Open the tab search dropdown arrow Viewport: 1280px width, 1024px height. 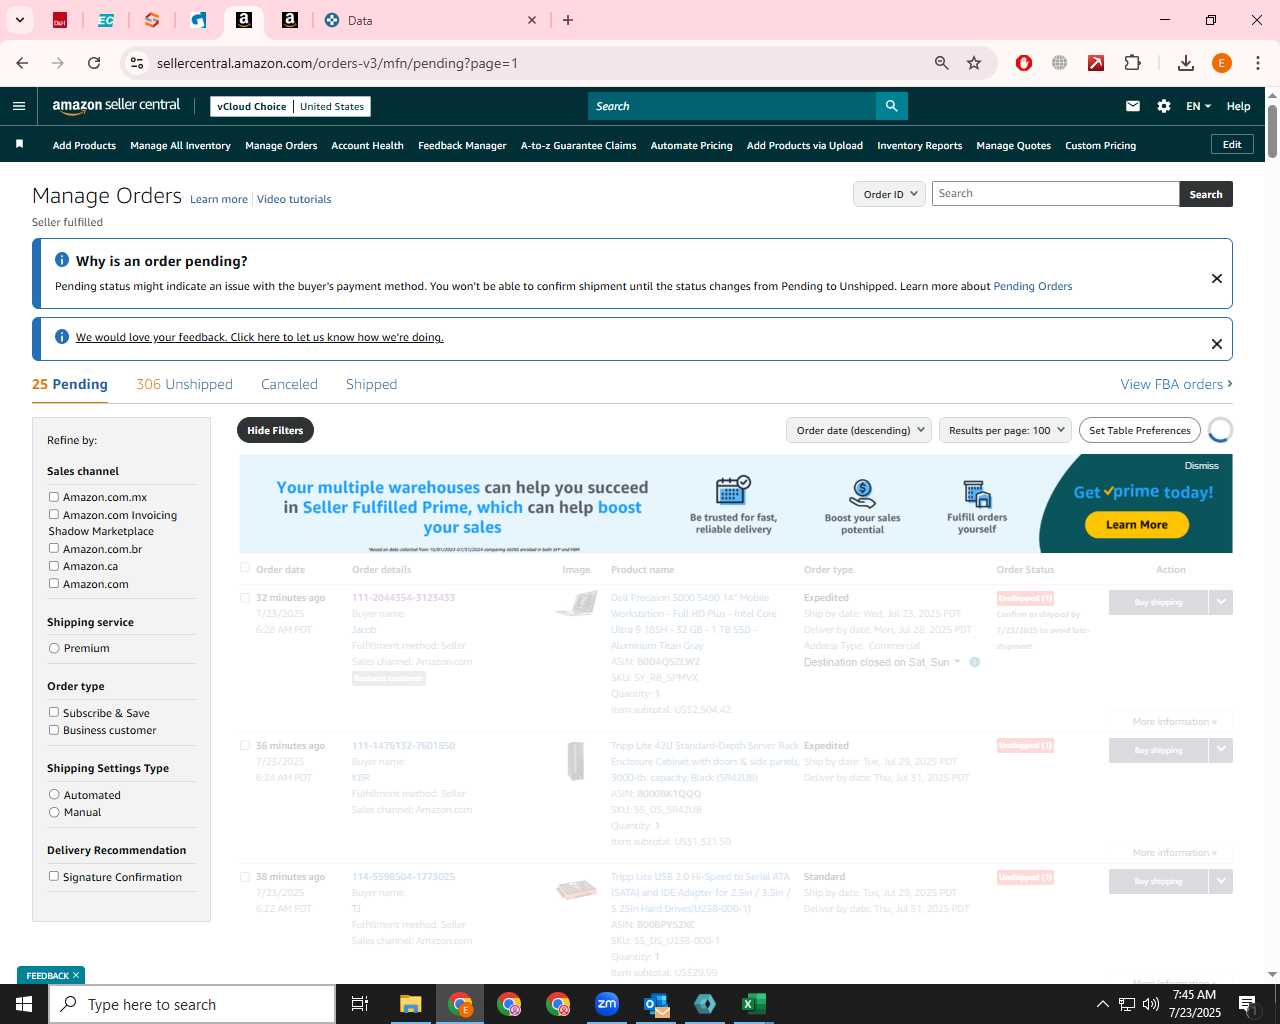coord(19,20)
